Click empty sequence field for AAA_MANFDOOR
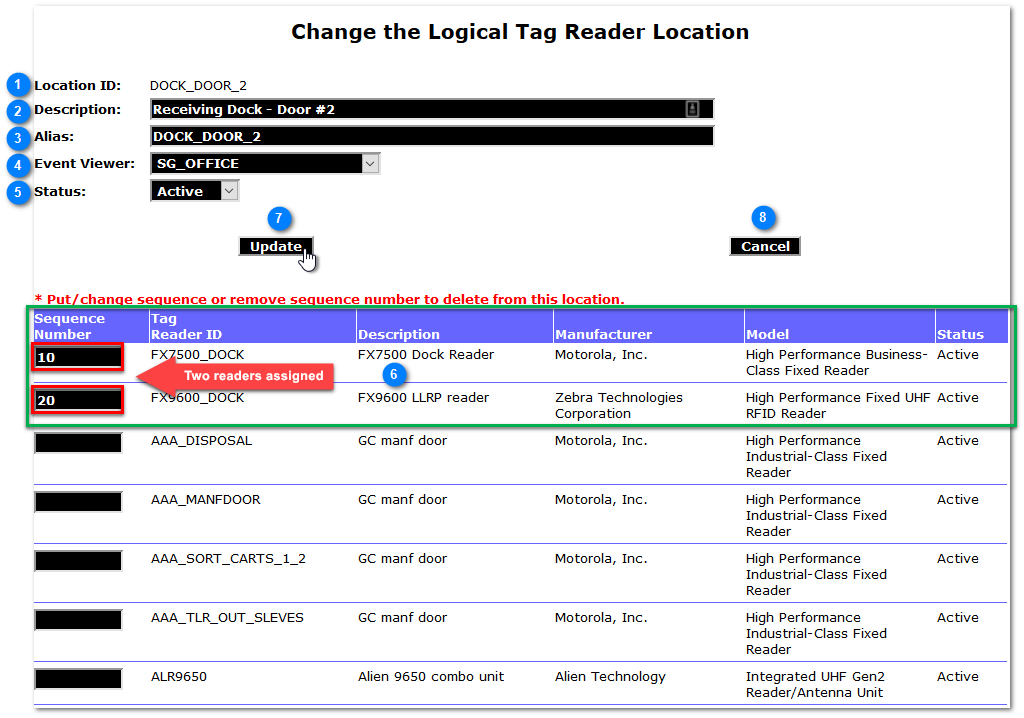 click(x=78, y=502)
